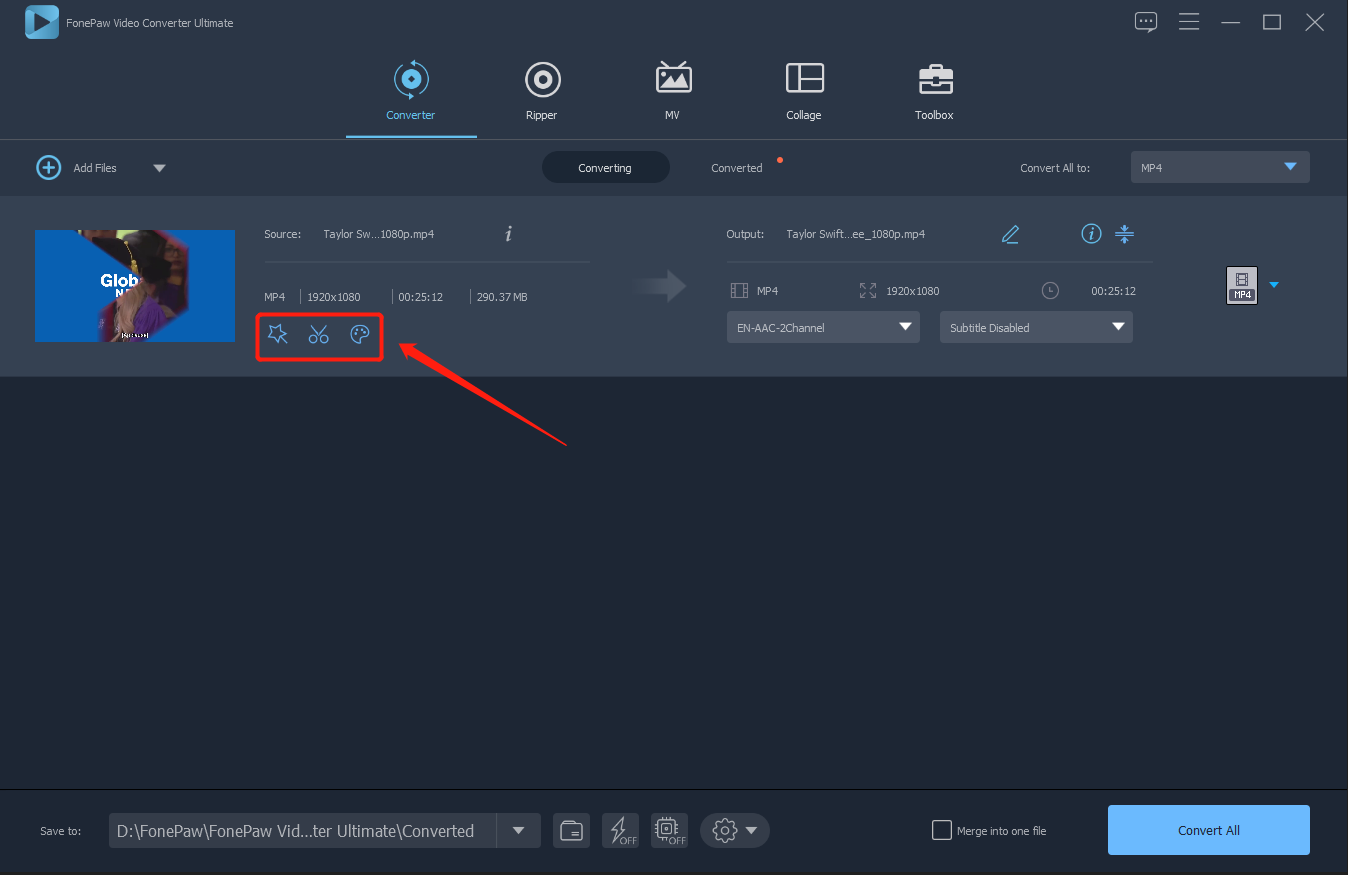Expand the Add Files dropdown arrow
Screen dimensions: 1348x875
click(159, 168)
